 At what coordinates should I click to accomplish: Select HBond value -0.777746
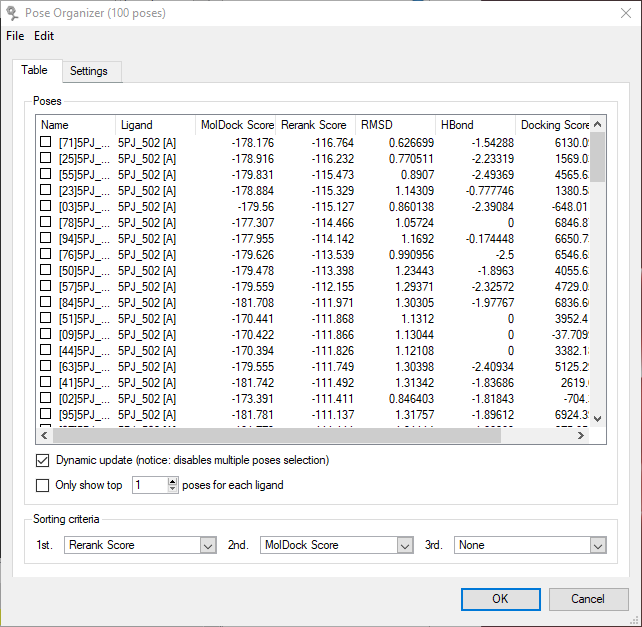[x=490, y=191]
